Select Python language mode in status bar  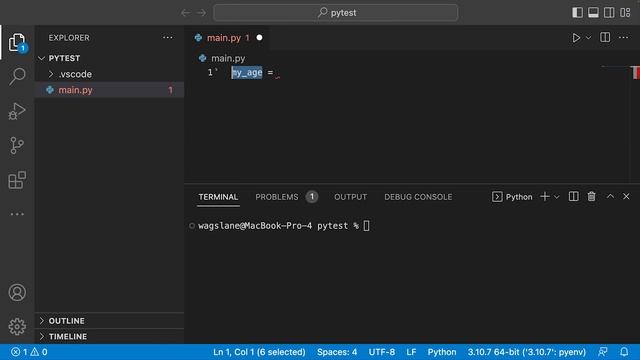[442, 352]
